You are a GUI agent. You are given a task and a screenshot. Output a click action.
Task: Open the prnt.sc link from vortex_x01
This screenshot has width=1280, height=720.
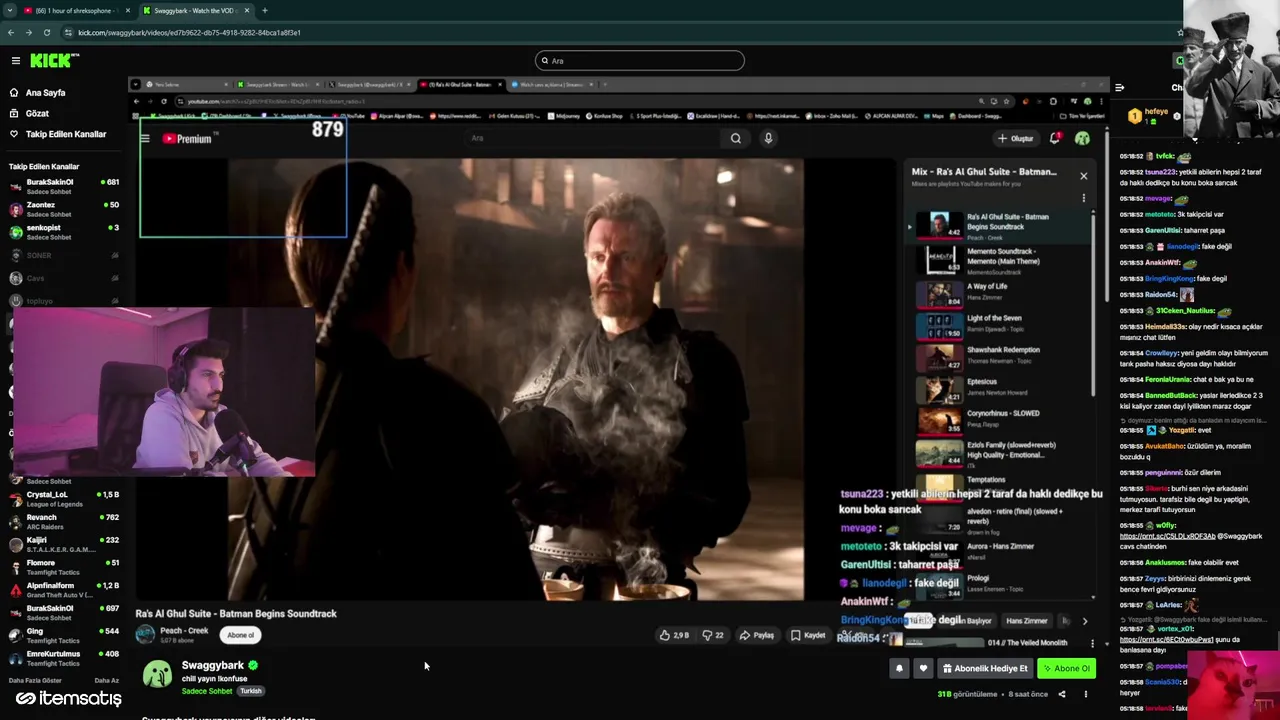point(1166,640)
